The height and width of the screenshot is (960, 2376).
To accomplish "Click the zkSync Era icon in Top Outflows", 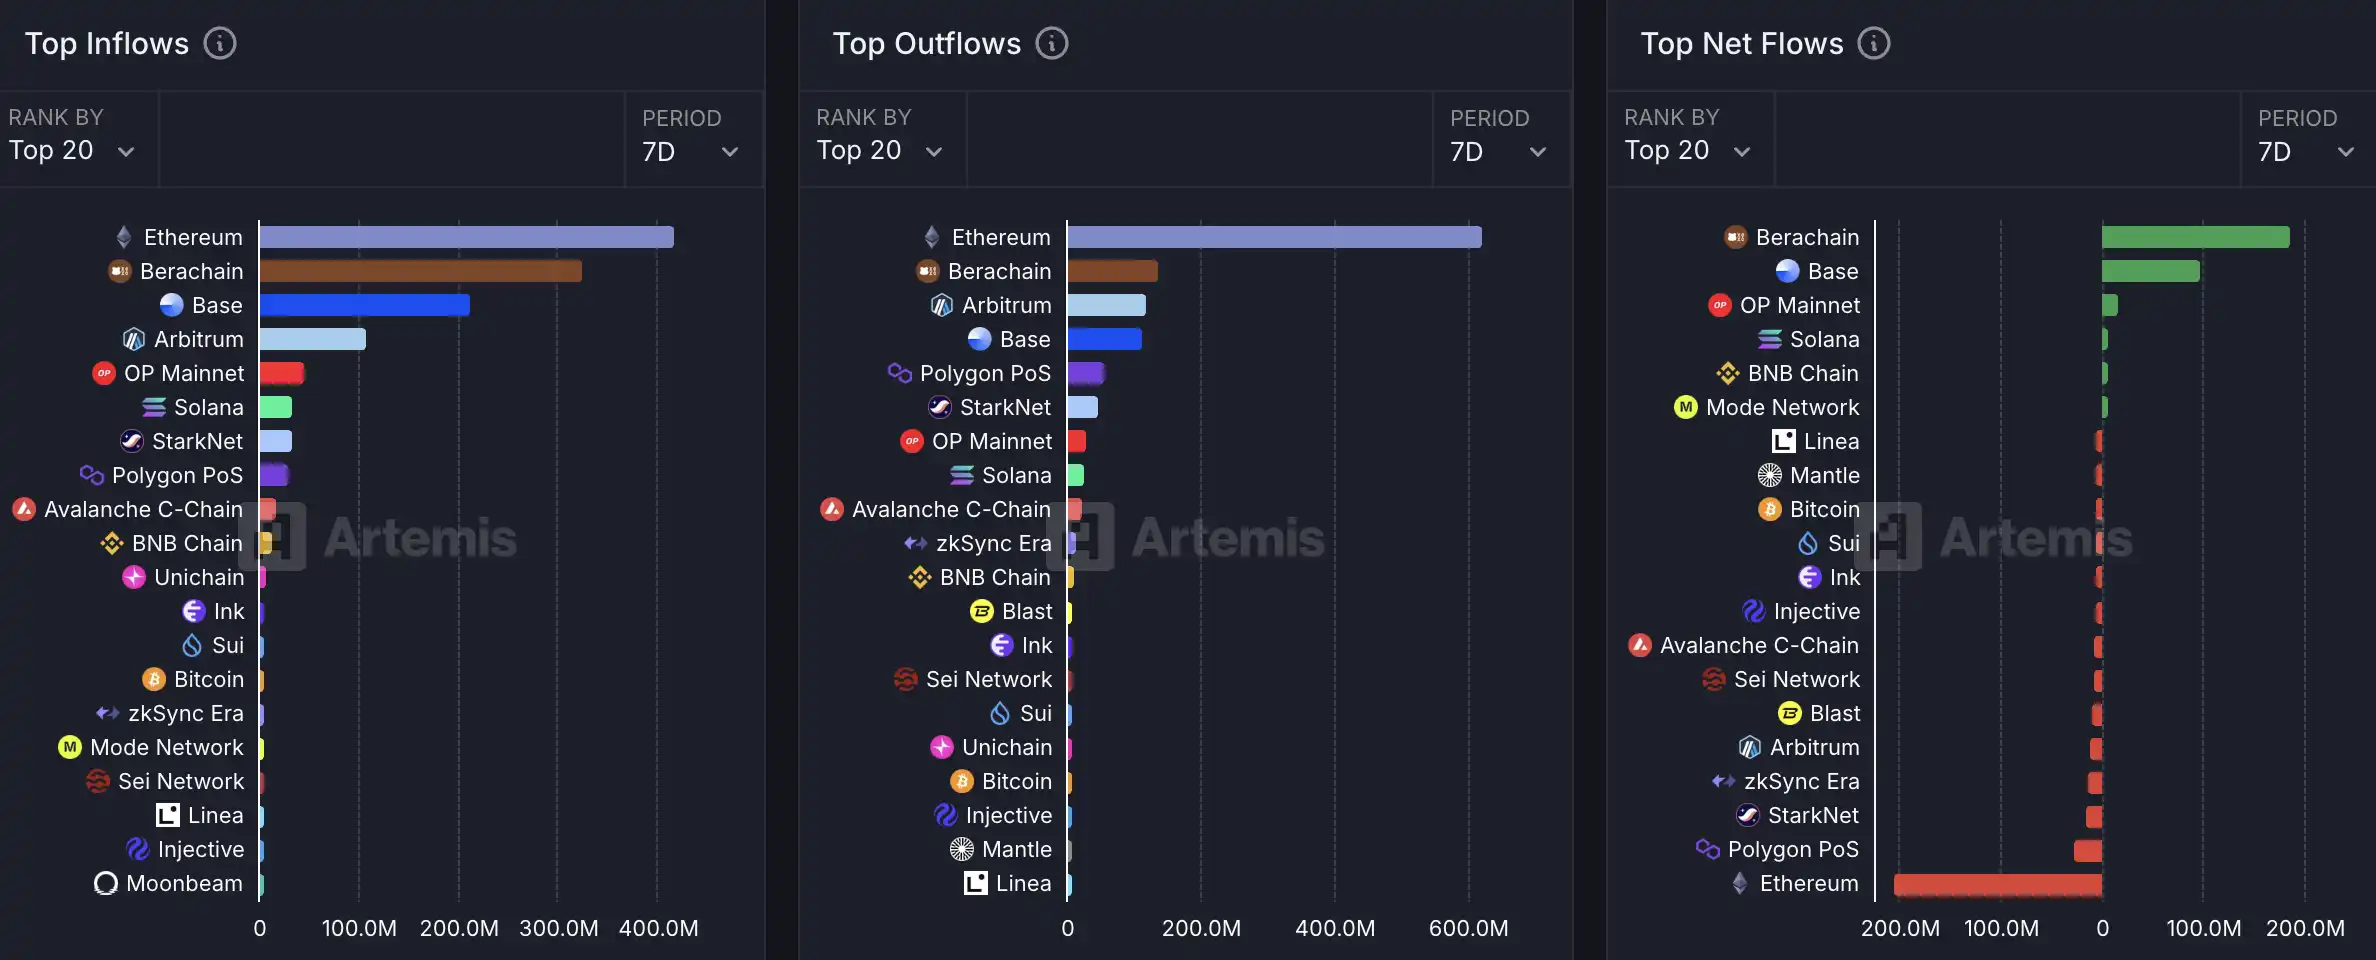I will [916, 543].
